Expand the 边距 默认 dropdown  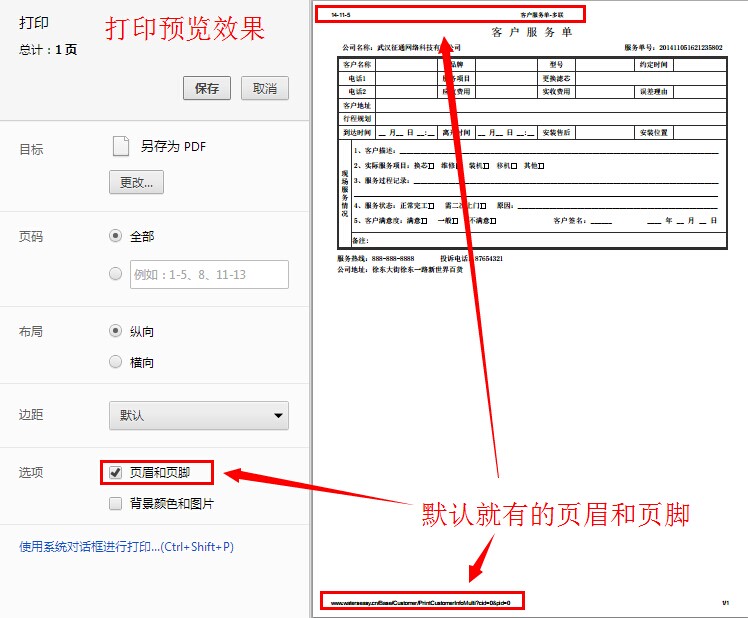(198, 415)
